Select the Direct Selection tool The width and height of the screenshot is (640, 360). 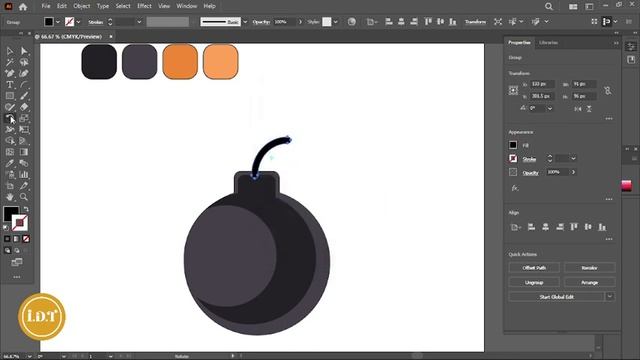pos(24,51)
